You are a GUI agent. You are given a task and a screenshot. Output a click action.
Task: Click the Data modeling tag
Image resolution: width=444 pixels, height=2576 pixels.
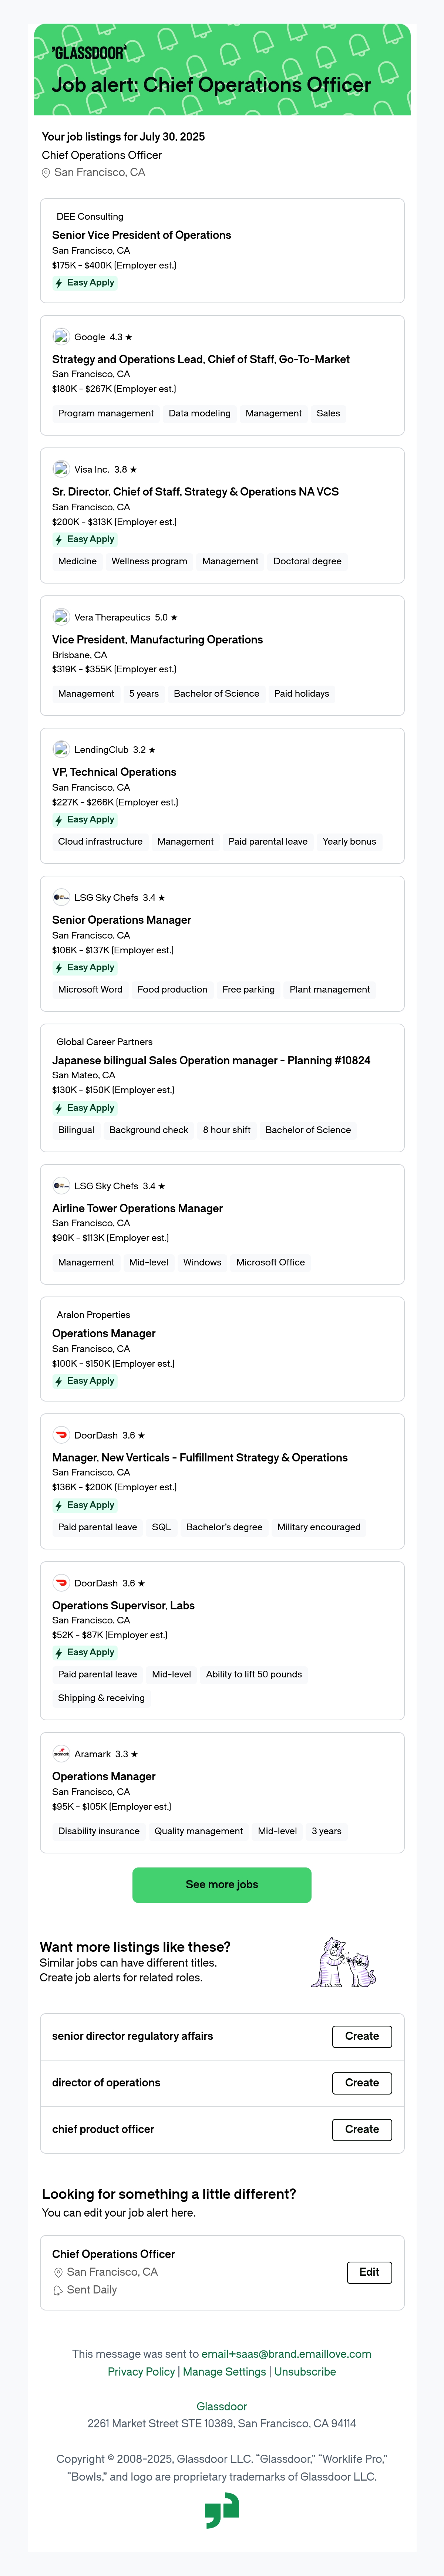tap(199, 413)
